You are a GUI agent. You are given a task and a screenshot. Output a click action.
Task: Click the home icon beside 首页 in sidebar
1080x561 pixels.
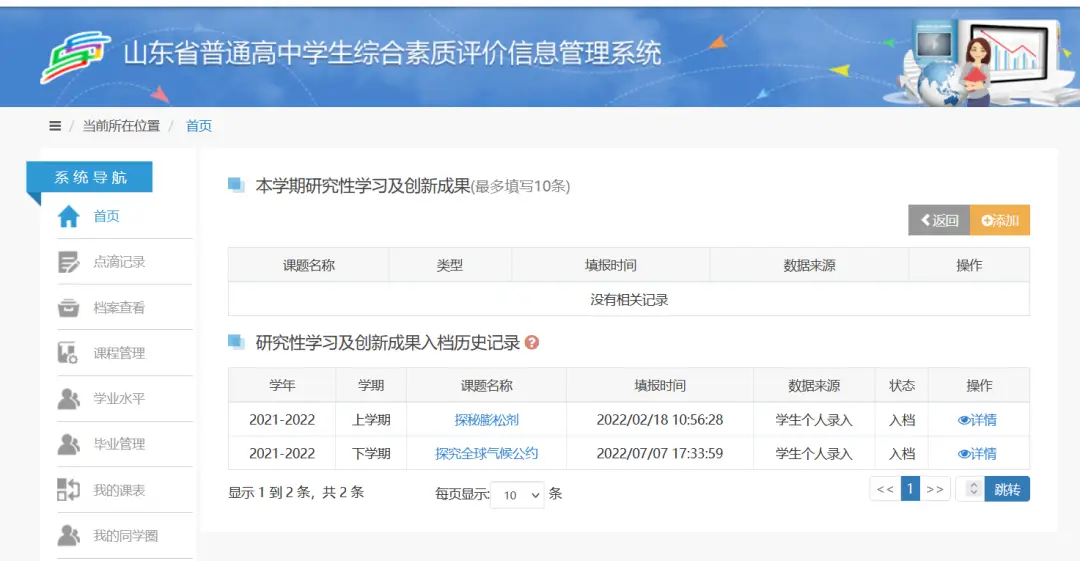click(69, 216)
